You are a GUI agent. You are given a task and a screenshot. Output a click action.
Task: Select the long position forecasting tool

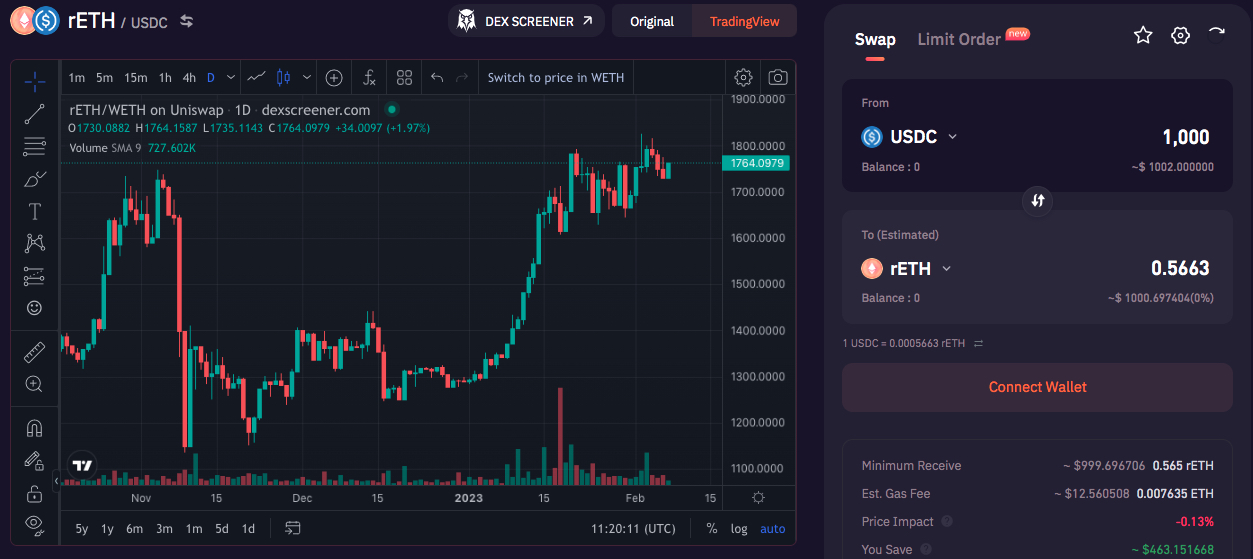tap(34, 276)
